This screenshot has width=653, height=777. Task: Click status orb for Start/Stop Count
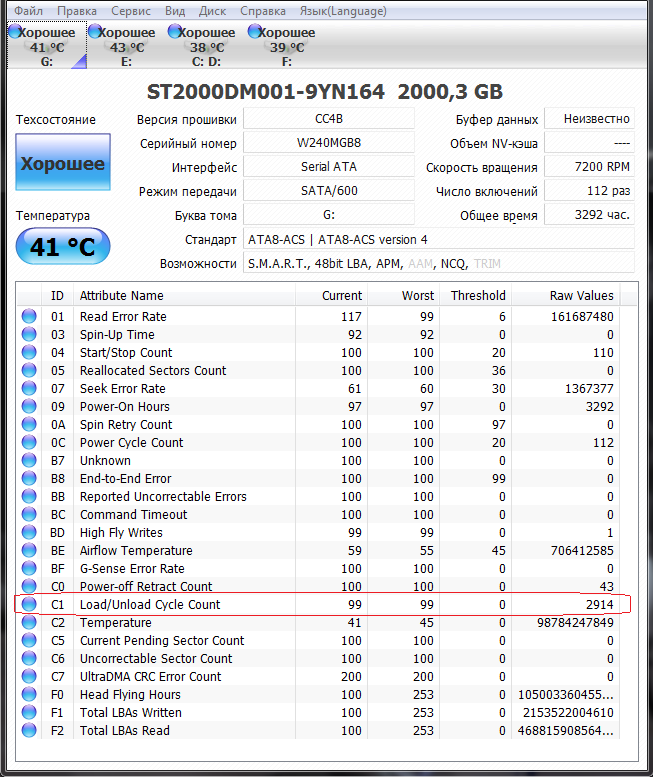[x=29, y=352]
